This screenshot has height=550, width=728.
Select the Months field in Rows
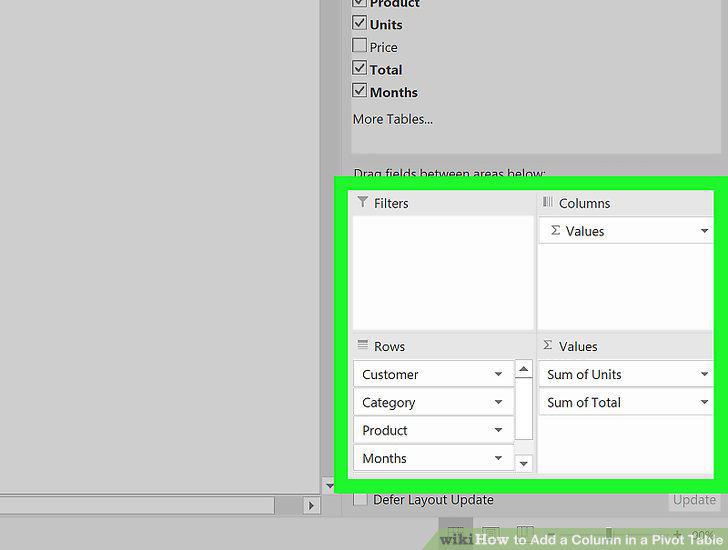(x=434, y=458)
